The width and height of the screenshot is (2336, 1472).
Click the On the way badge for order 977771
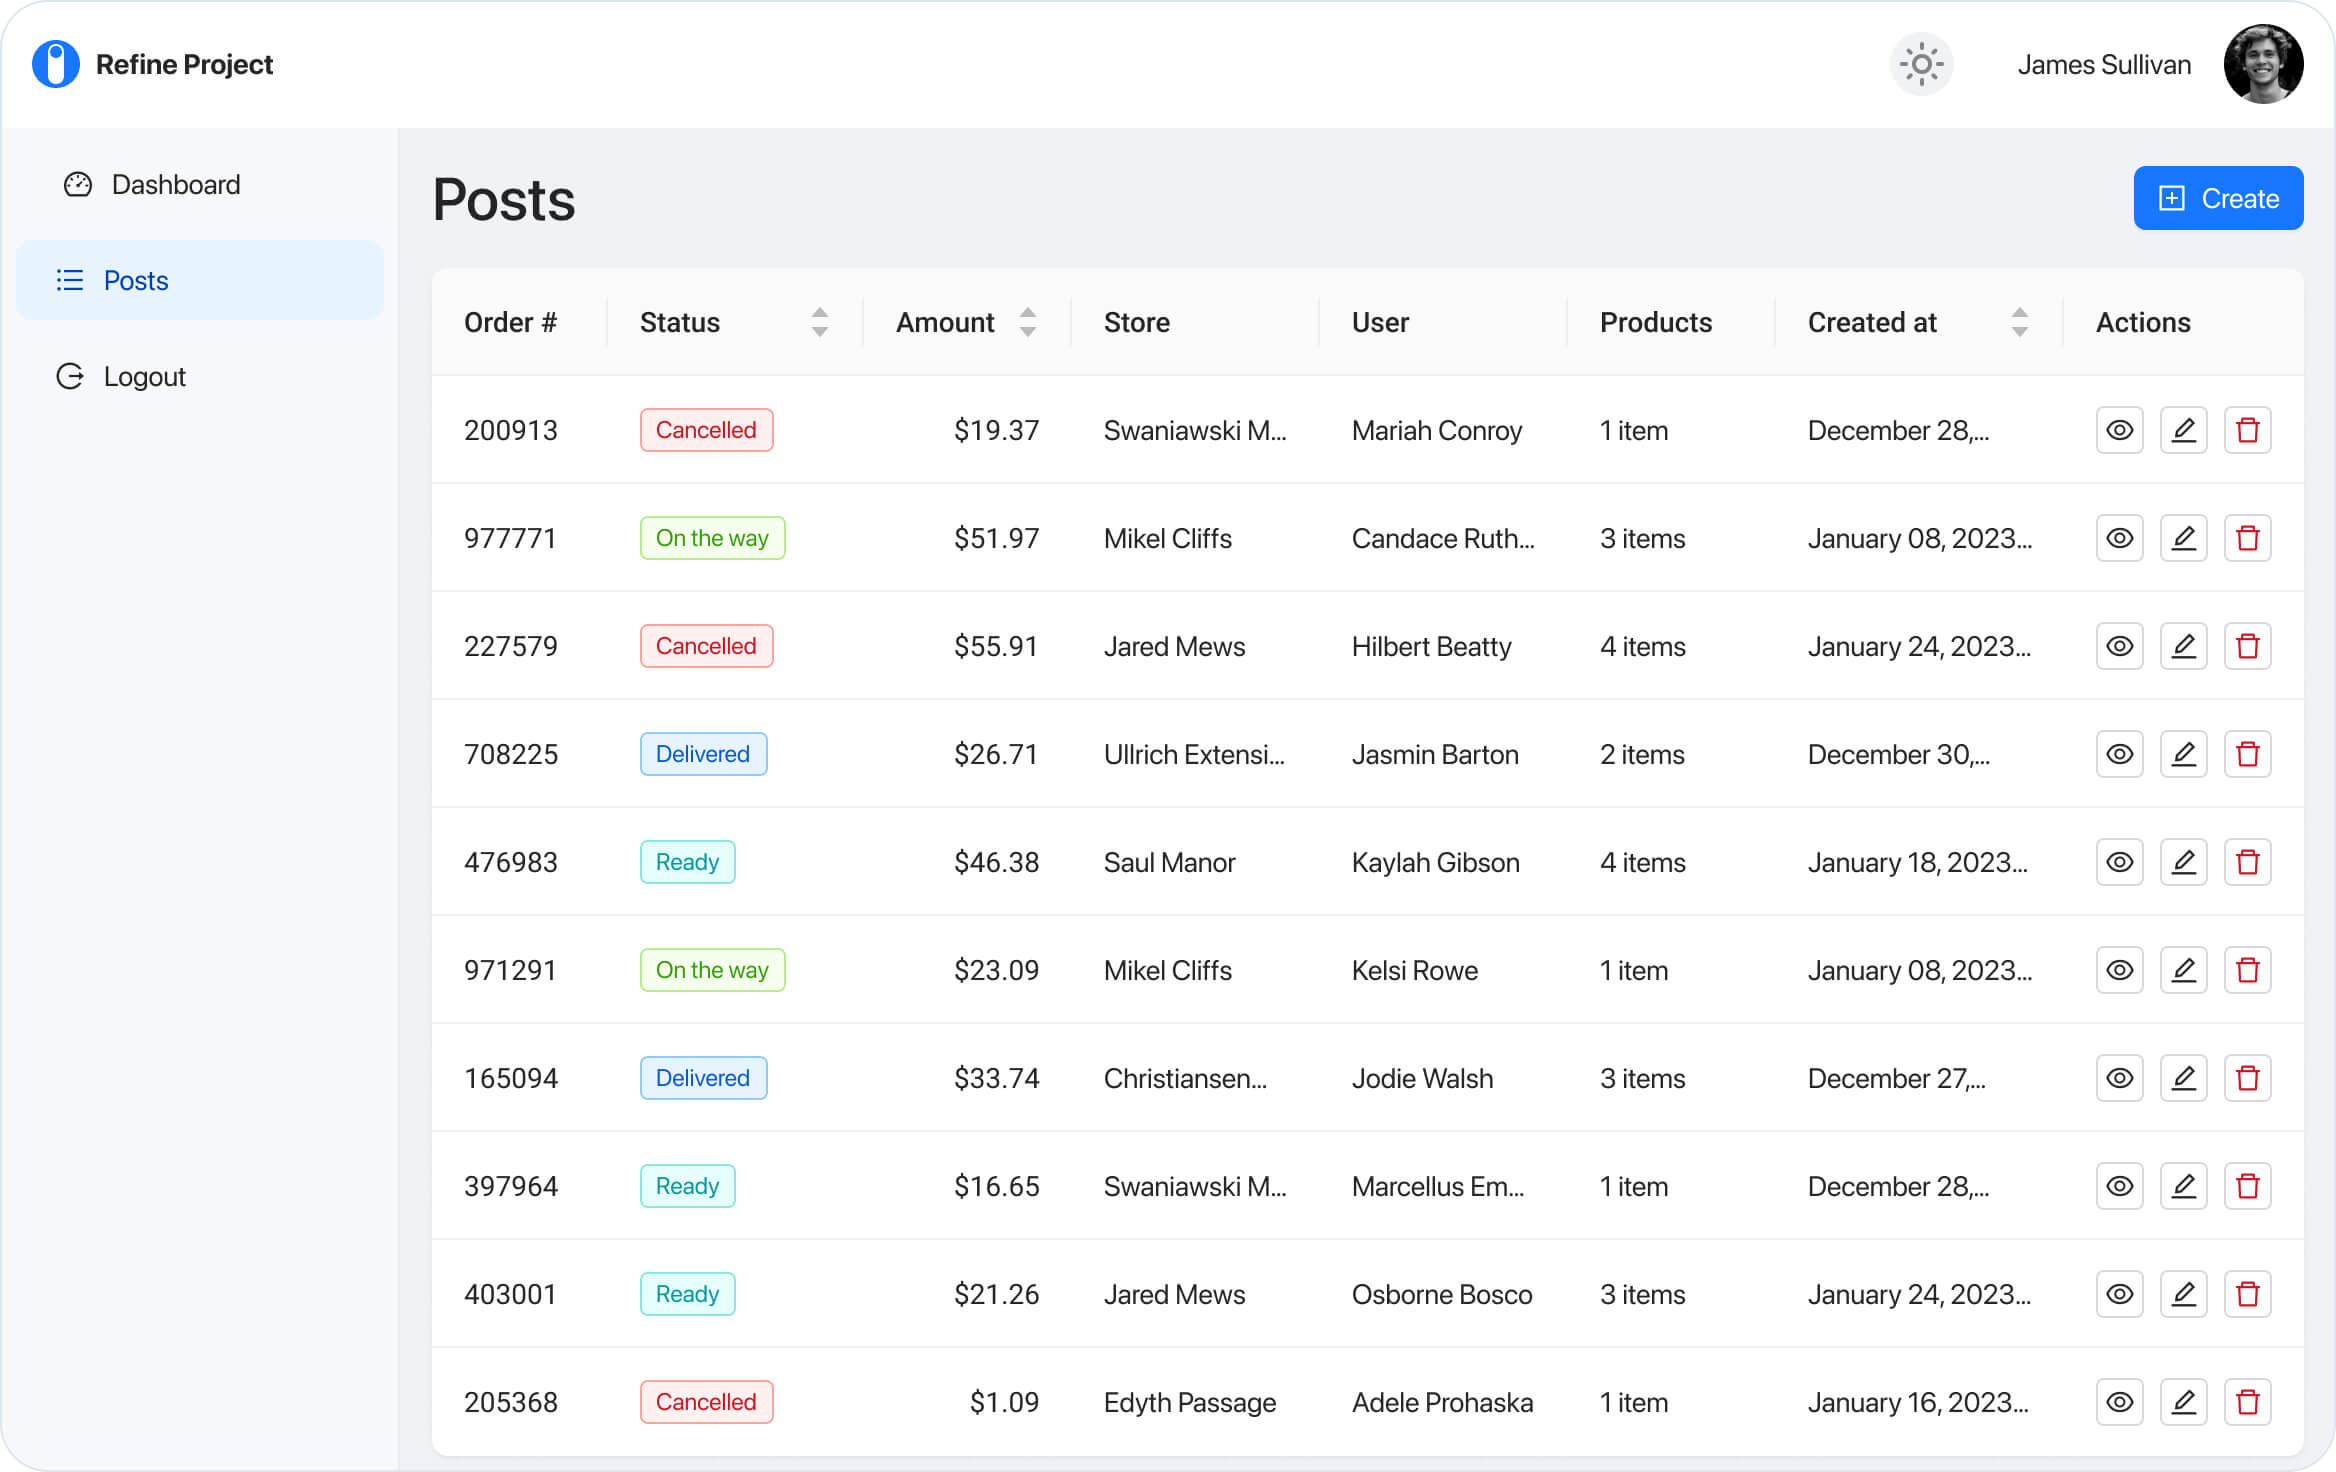tap(712, 538)
